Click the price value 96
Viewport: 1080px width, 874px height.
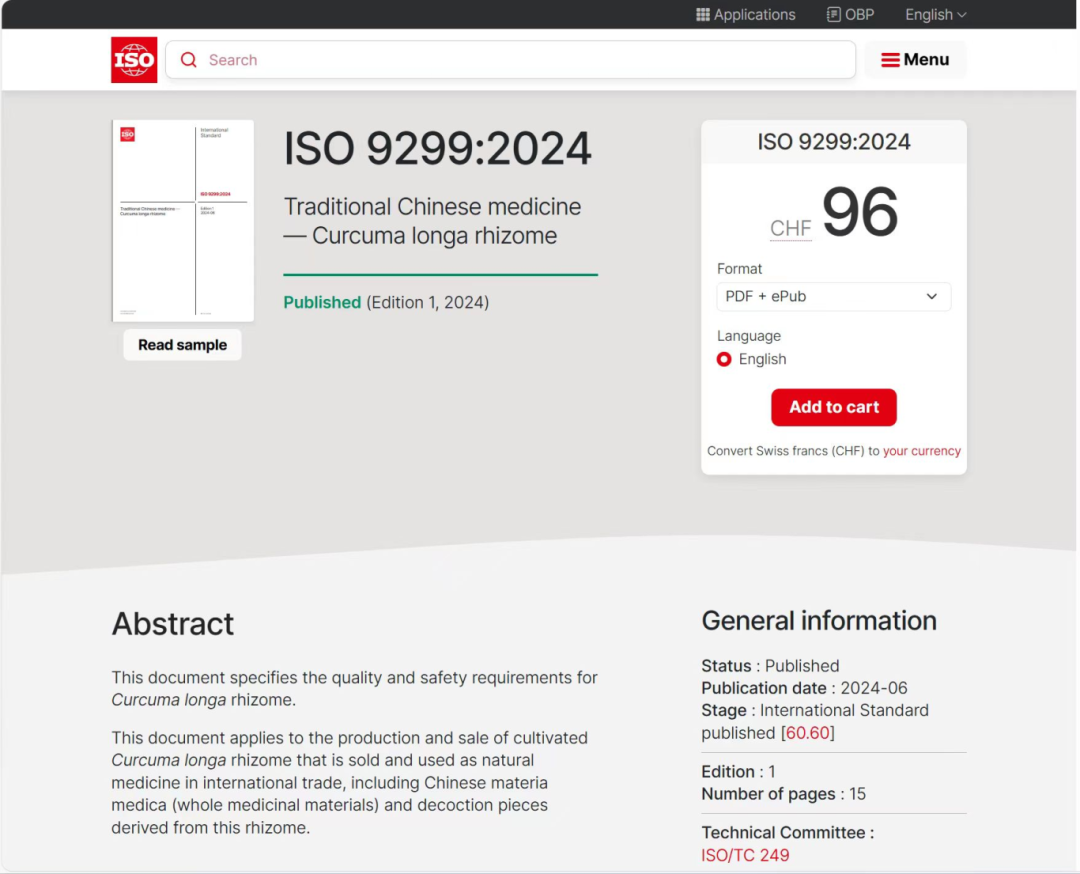click(860, 212)
